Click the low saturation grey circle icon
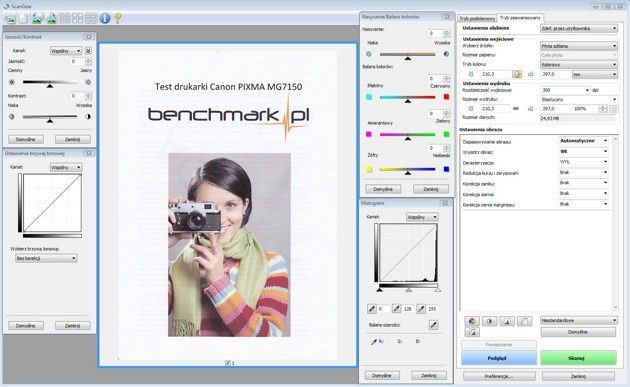The image size is (630, 387). tap(369, 54)
